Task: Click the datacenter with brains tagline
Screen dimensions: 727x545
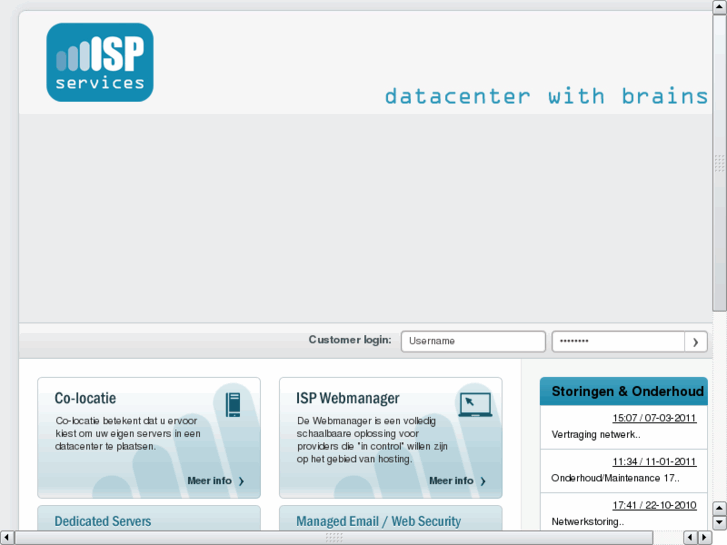Action: (546, 96)
